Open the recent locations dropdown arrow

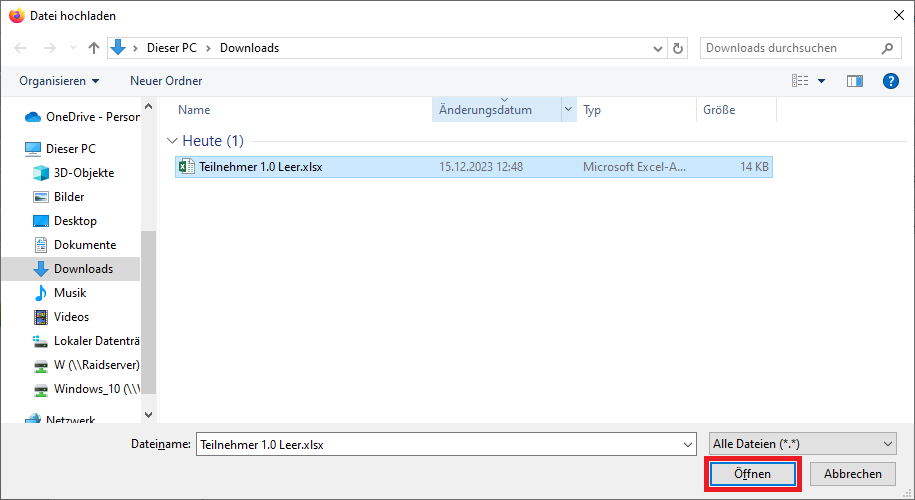pyautogui.click(x=73, y=48)
